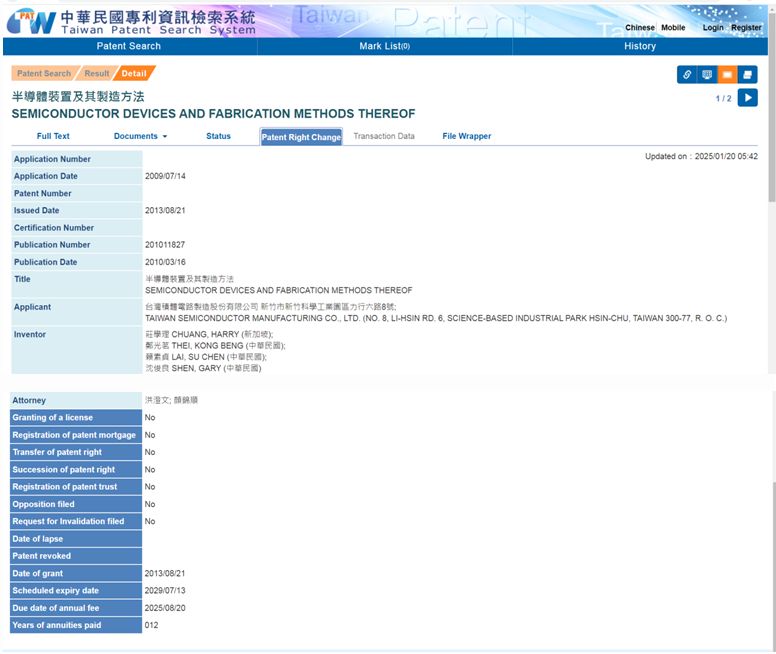Click the TAIWAN SEMICONDUCTOR MANUFACTURING applicant text
The width and height of the screenshot is (776, 654).
[x=436, y=318]
